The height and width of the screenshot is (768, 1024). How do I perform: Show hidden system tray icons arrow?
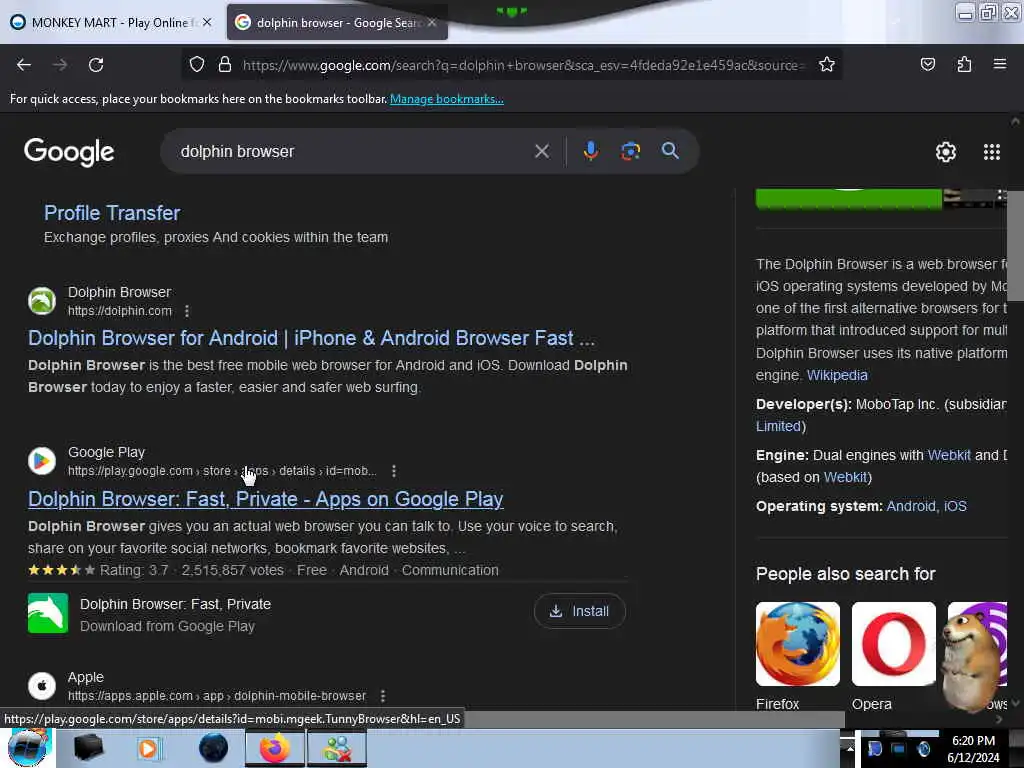[x=850, y=748]
